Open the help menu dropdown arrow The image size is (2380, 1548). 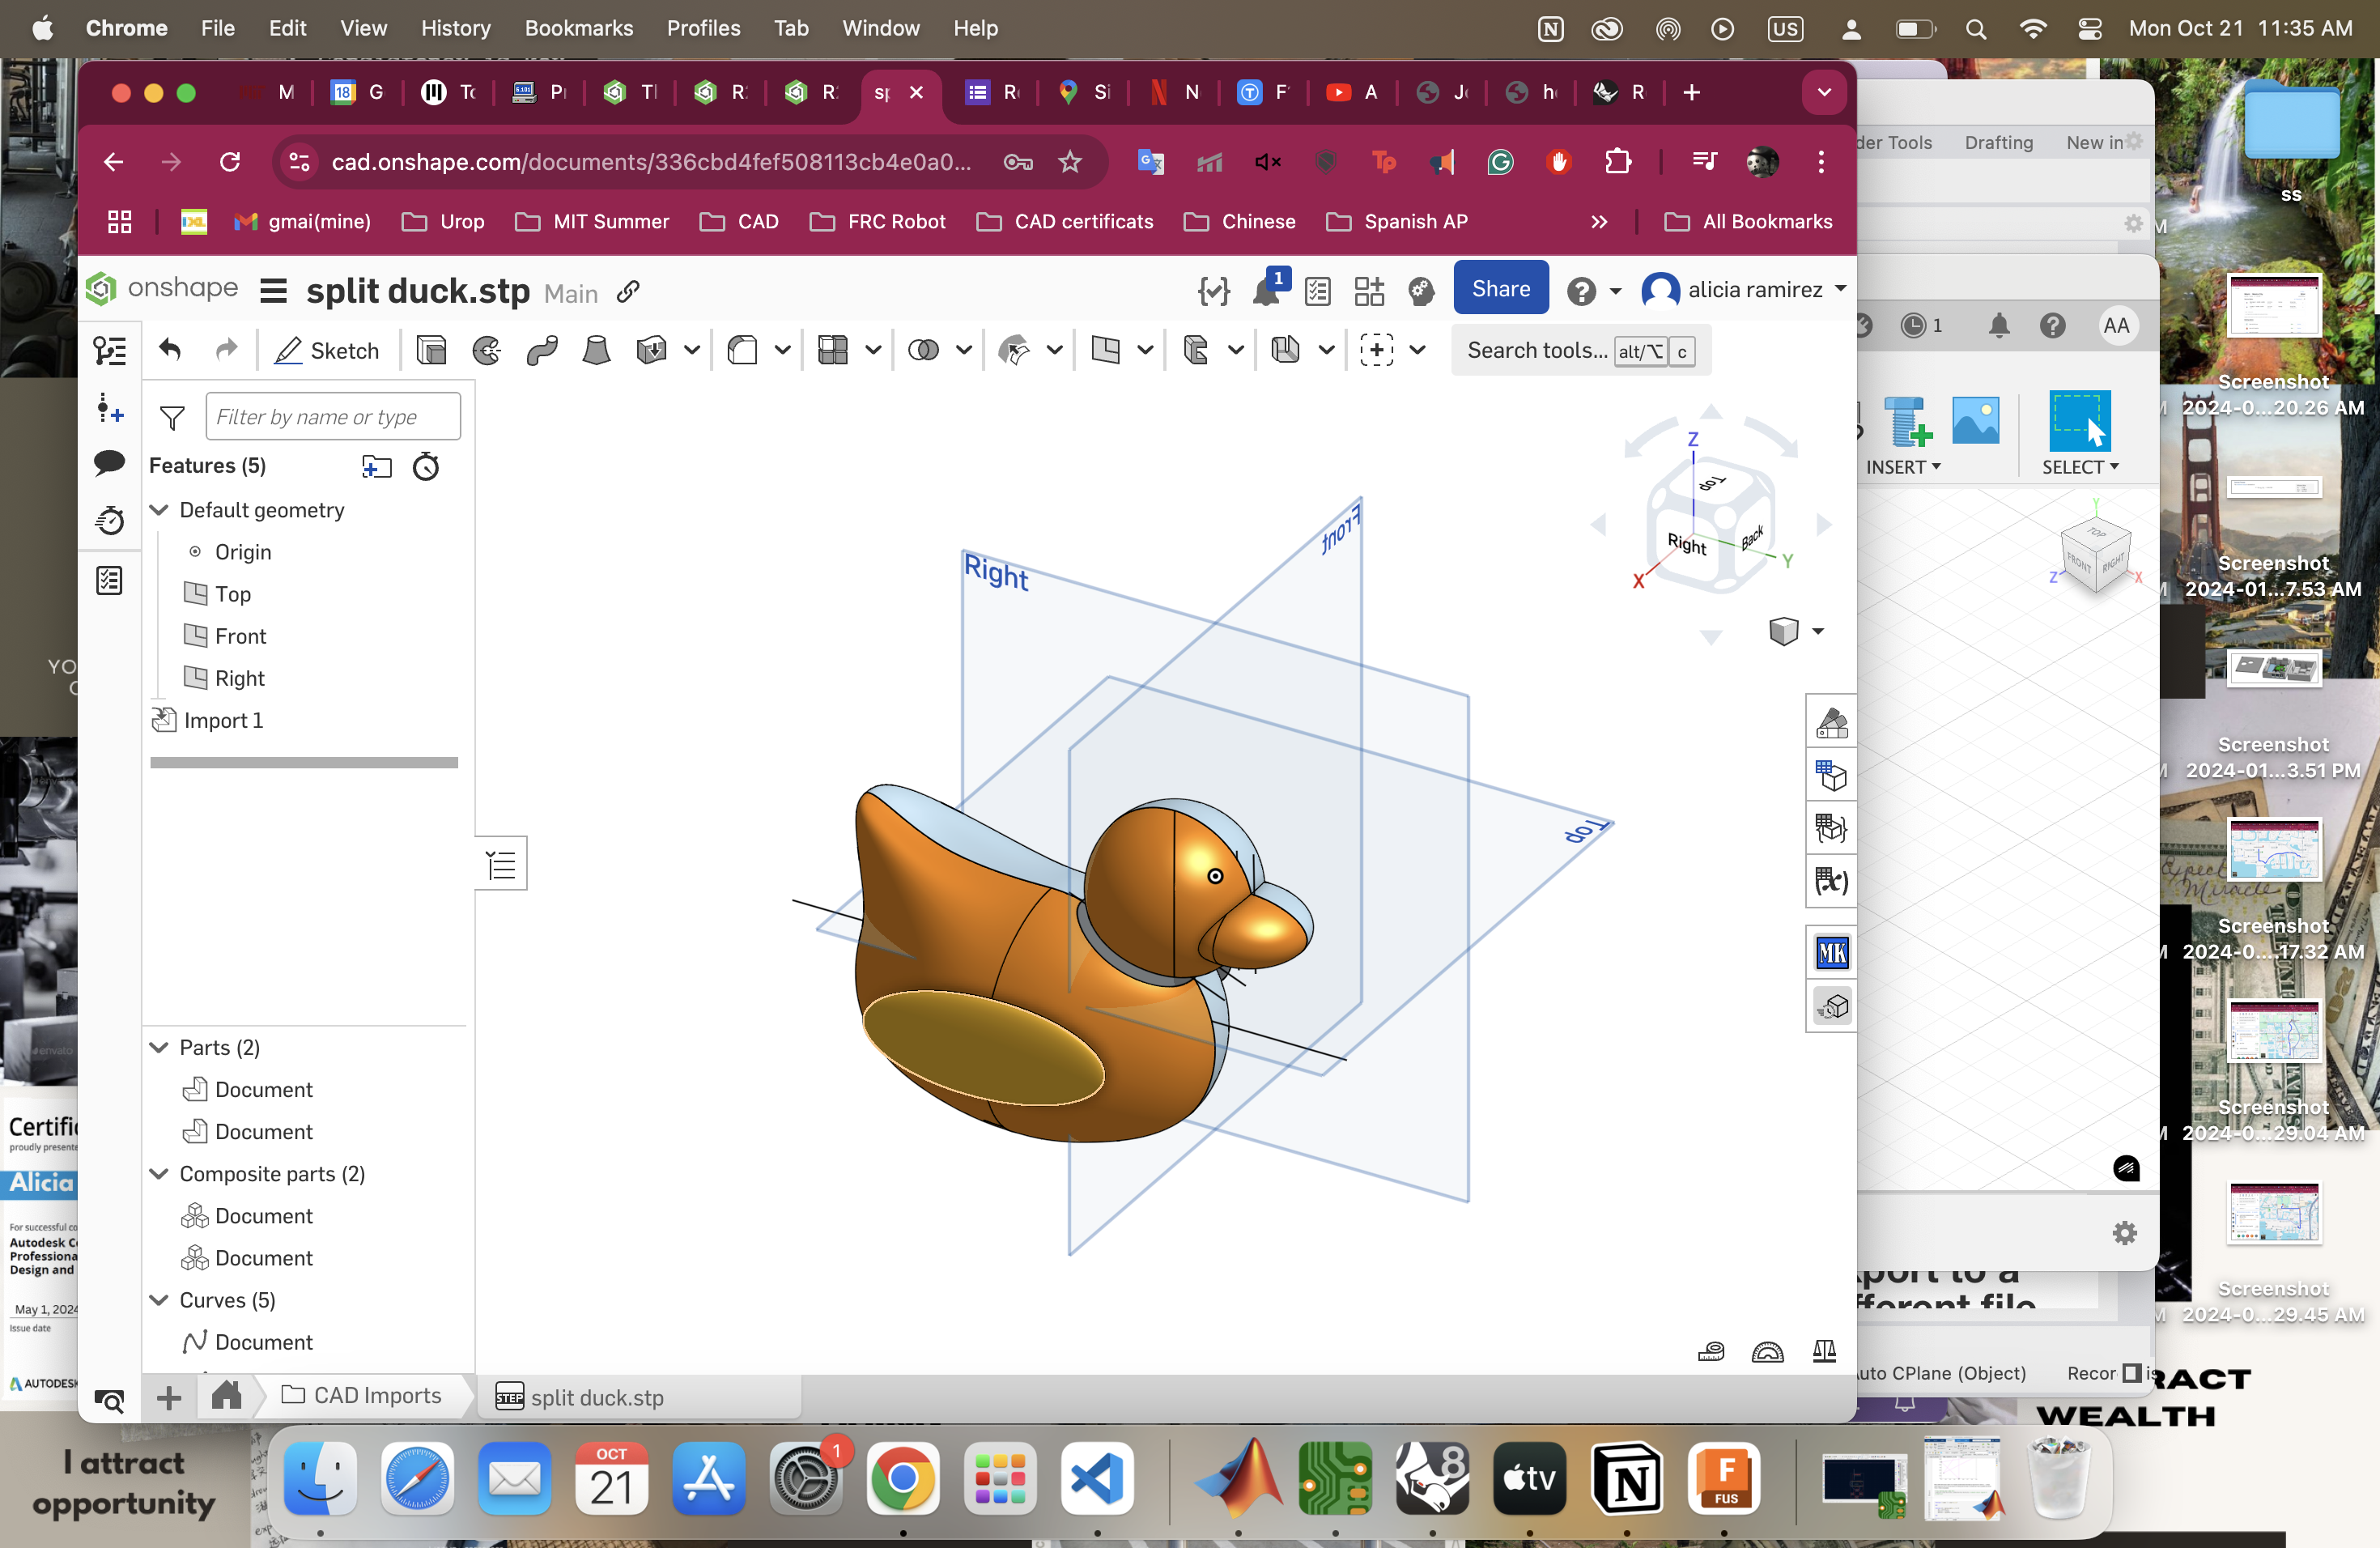coord(1615,291)
